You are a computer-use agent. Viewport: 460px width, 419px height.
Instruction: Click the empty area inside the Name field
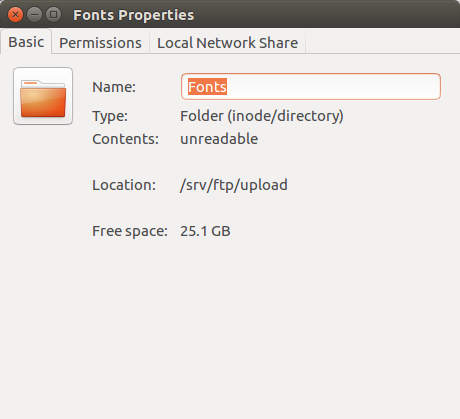pos(333,87)
